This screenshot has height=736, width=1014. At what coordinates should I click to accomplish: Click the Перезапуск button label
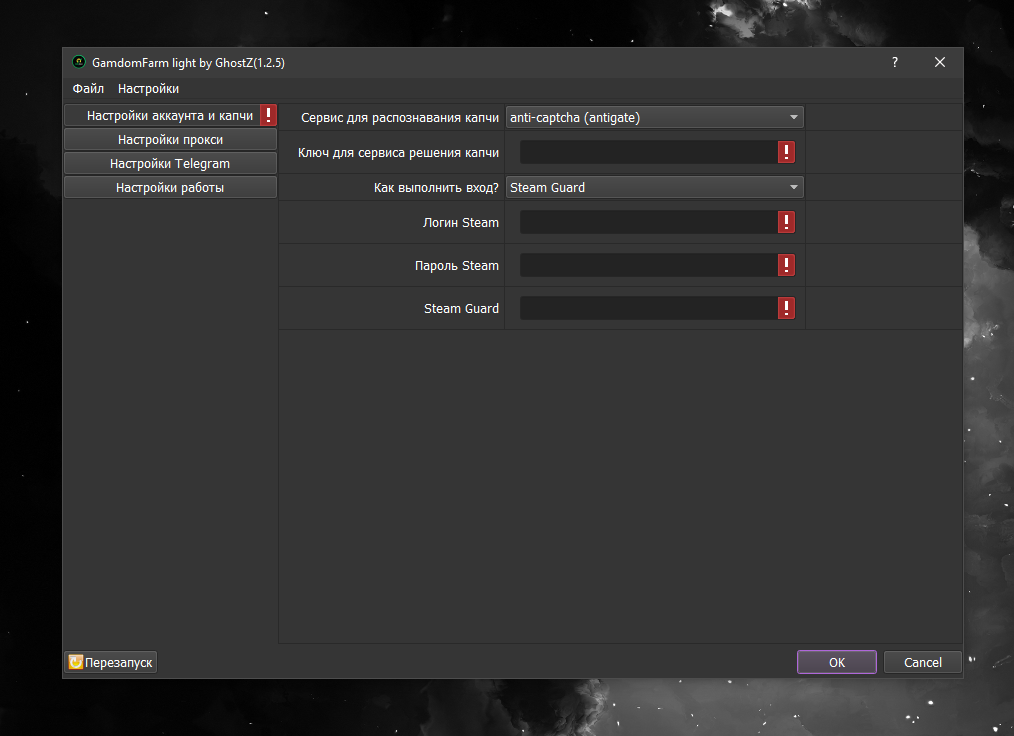click(118, 662)
